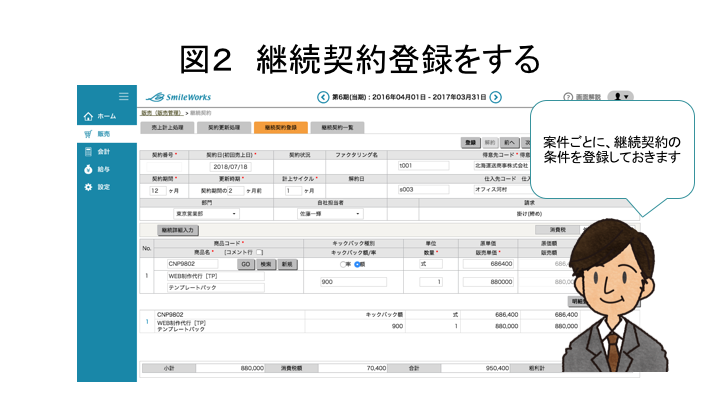Click the GO button beside product code
This screenshot has height=405, width=720.
(x=246, y=264)
